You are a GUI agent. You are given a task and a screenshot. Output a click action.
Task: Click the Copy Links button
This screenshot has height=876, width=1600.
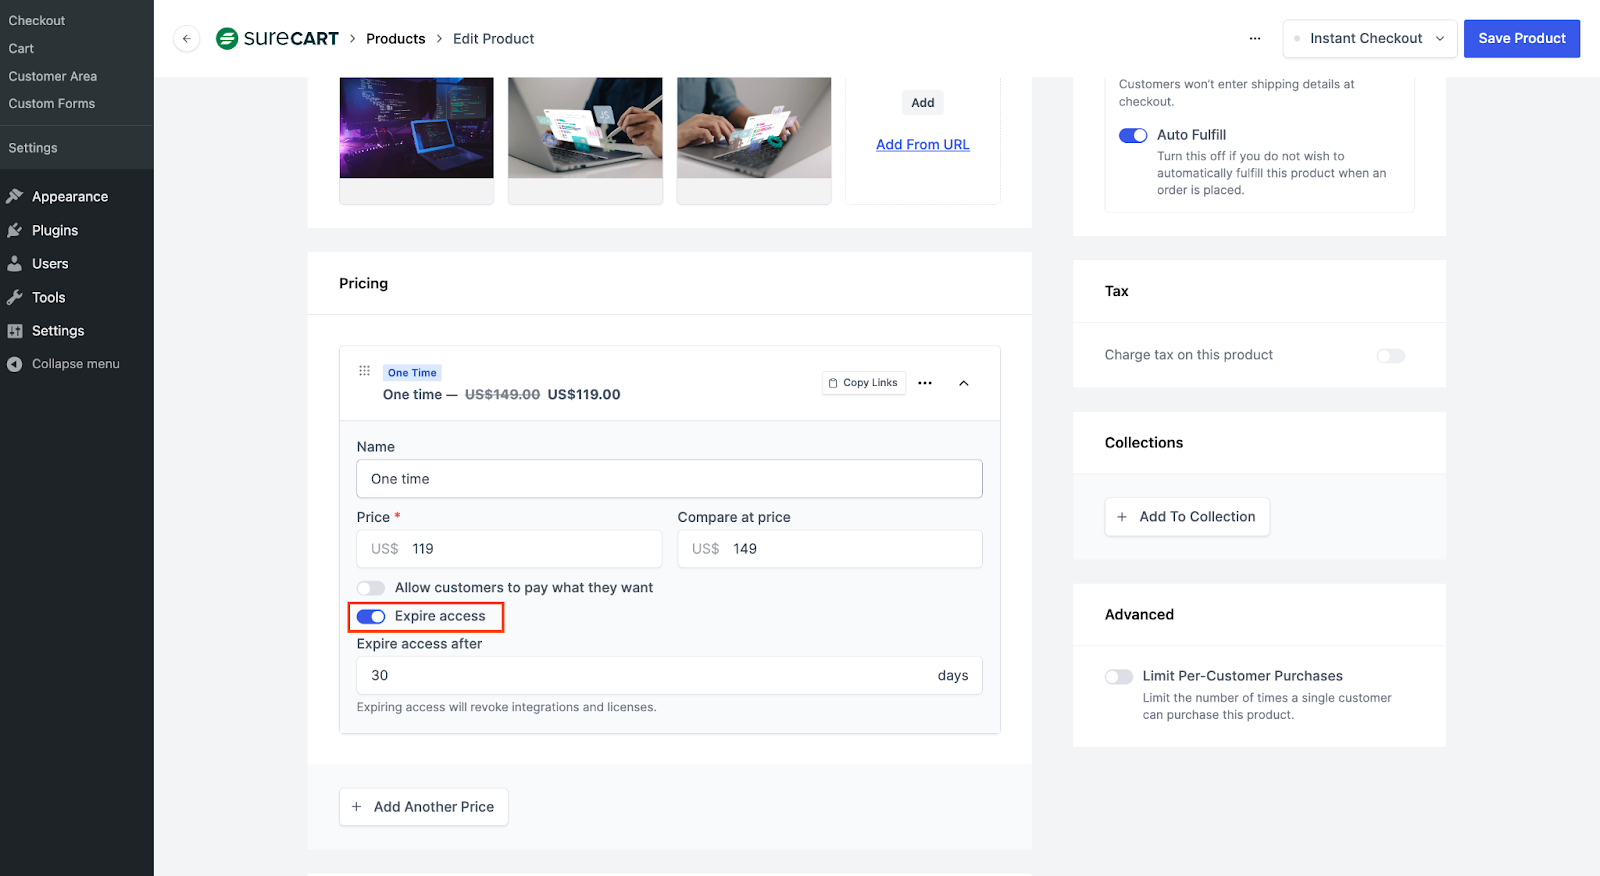coord(864,383)
